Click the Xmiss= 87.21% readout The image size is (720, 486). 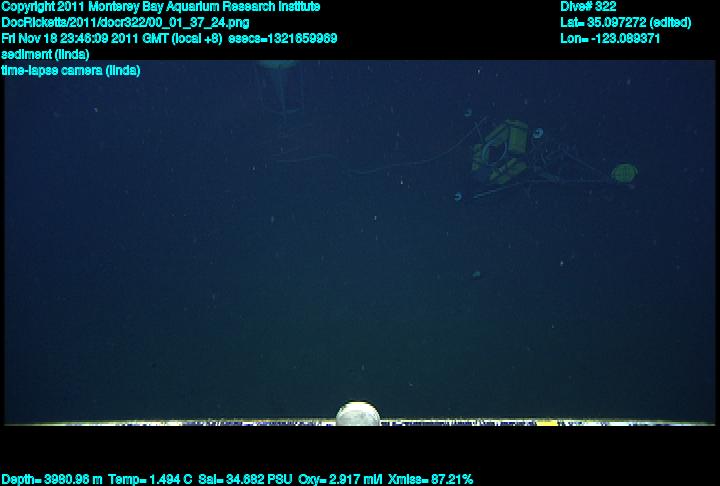[x=431, y=479]
